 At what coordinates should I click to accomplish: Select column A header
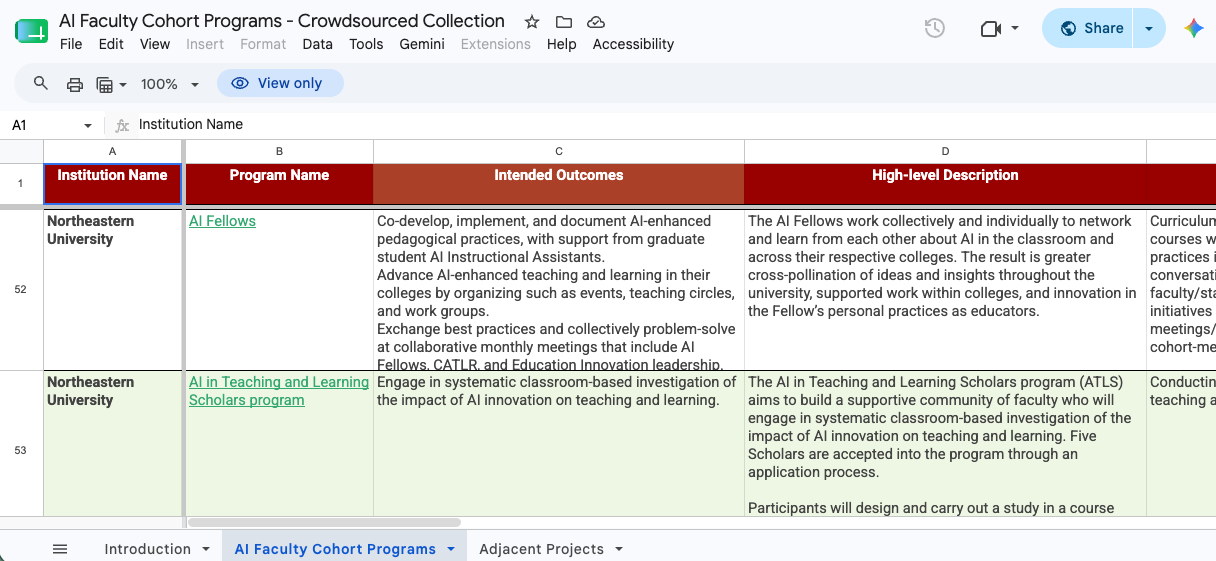click(x=112, y=151)
